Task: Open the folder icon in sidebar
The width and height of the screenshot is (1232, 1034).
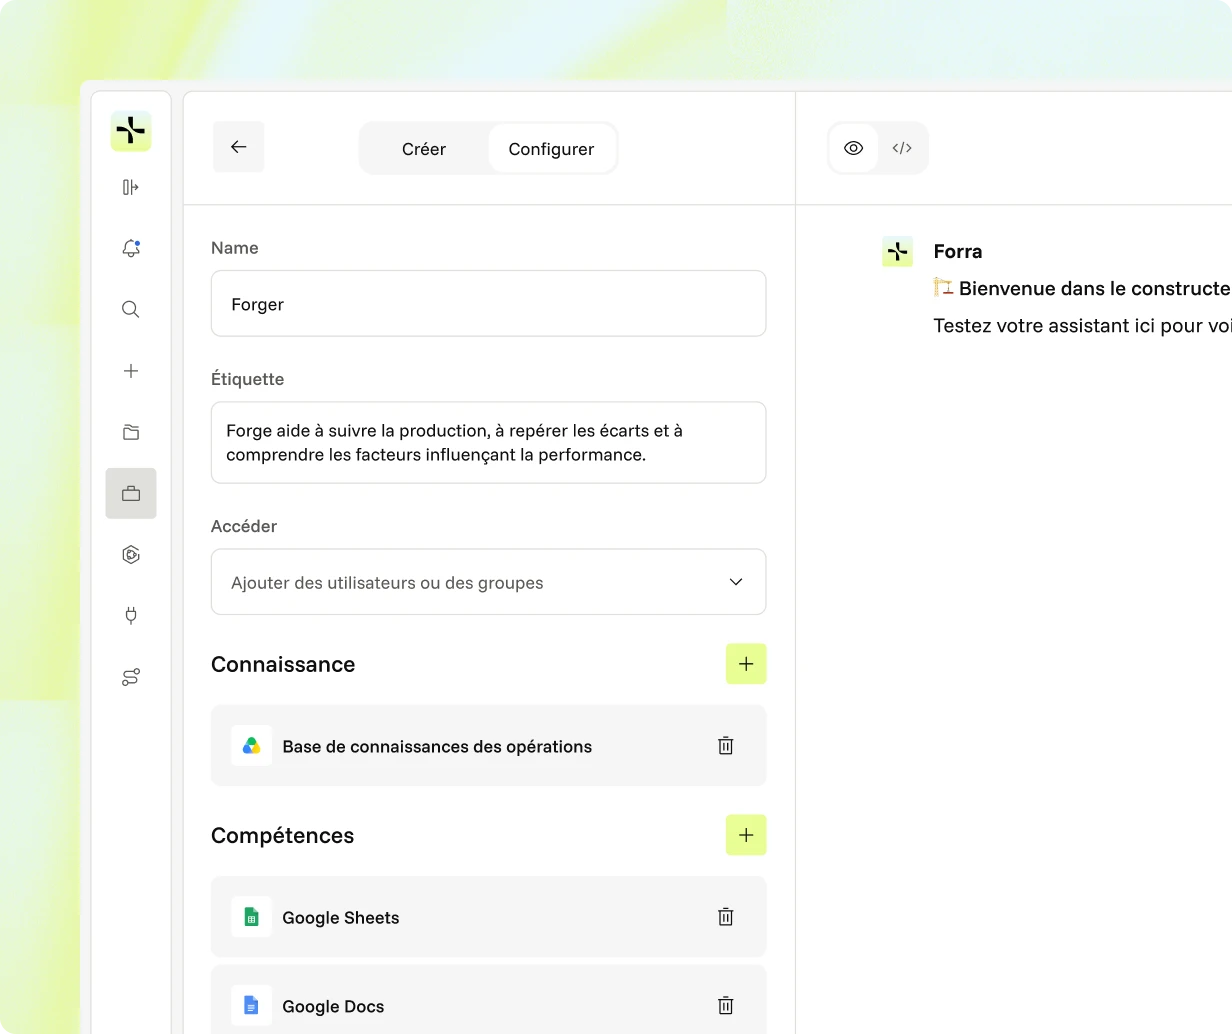Action: [131, 432]
